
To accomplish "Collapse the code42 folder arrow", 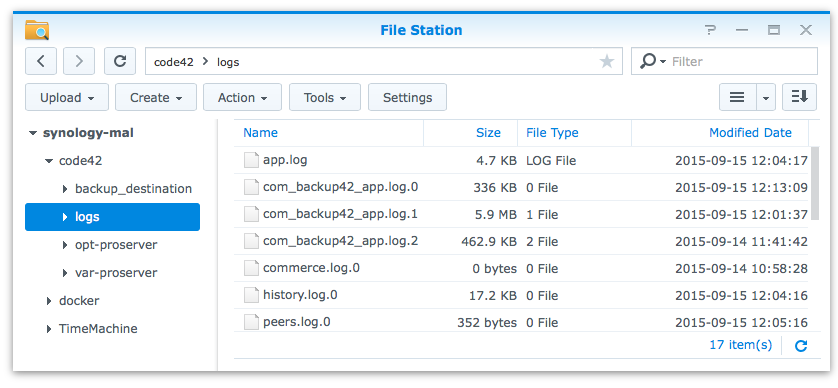I will [x=49, y=161].
